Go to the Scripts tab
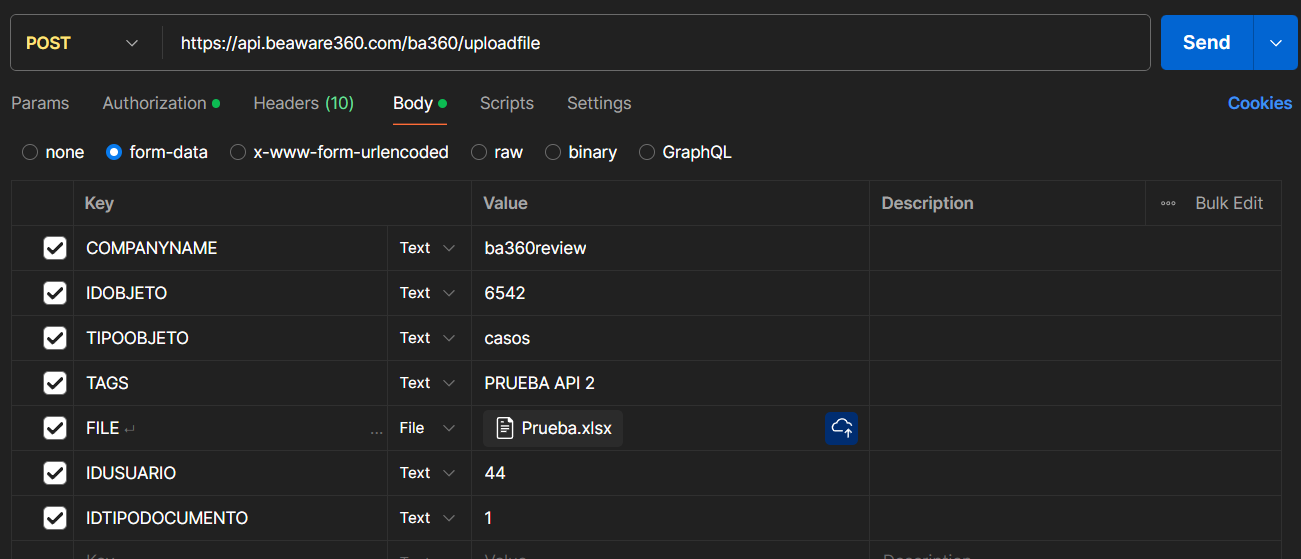 point(506,103)
